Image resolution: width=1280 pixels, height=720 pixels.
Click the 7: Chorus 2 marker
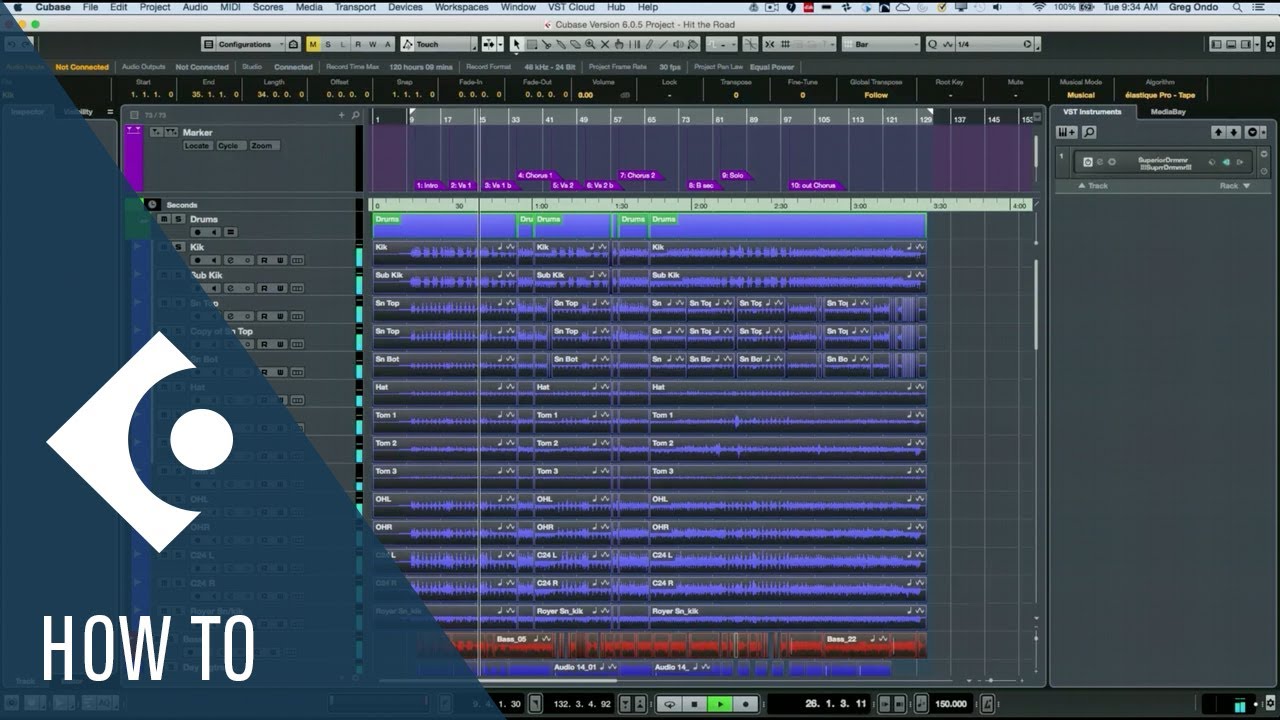(638, 175)
